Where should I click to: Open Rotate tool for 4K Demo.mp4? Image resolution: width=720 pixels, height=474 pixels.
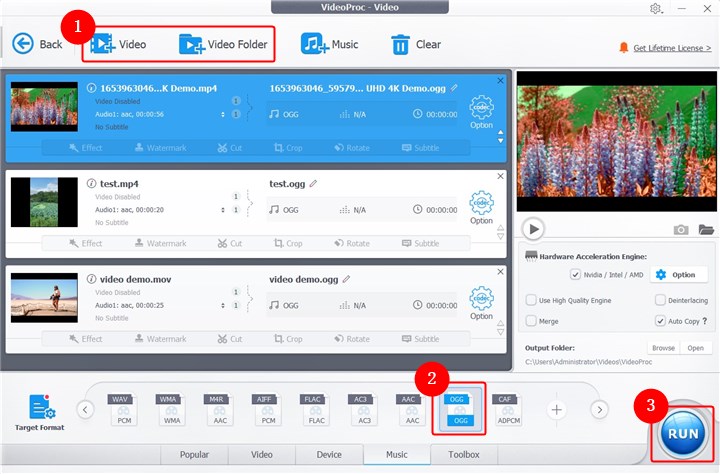pyautogui.click(x=352, y=147)
